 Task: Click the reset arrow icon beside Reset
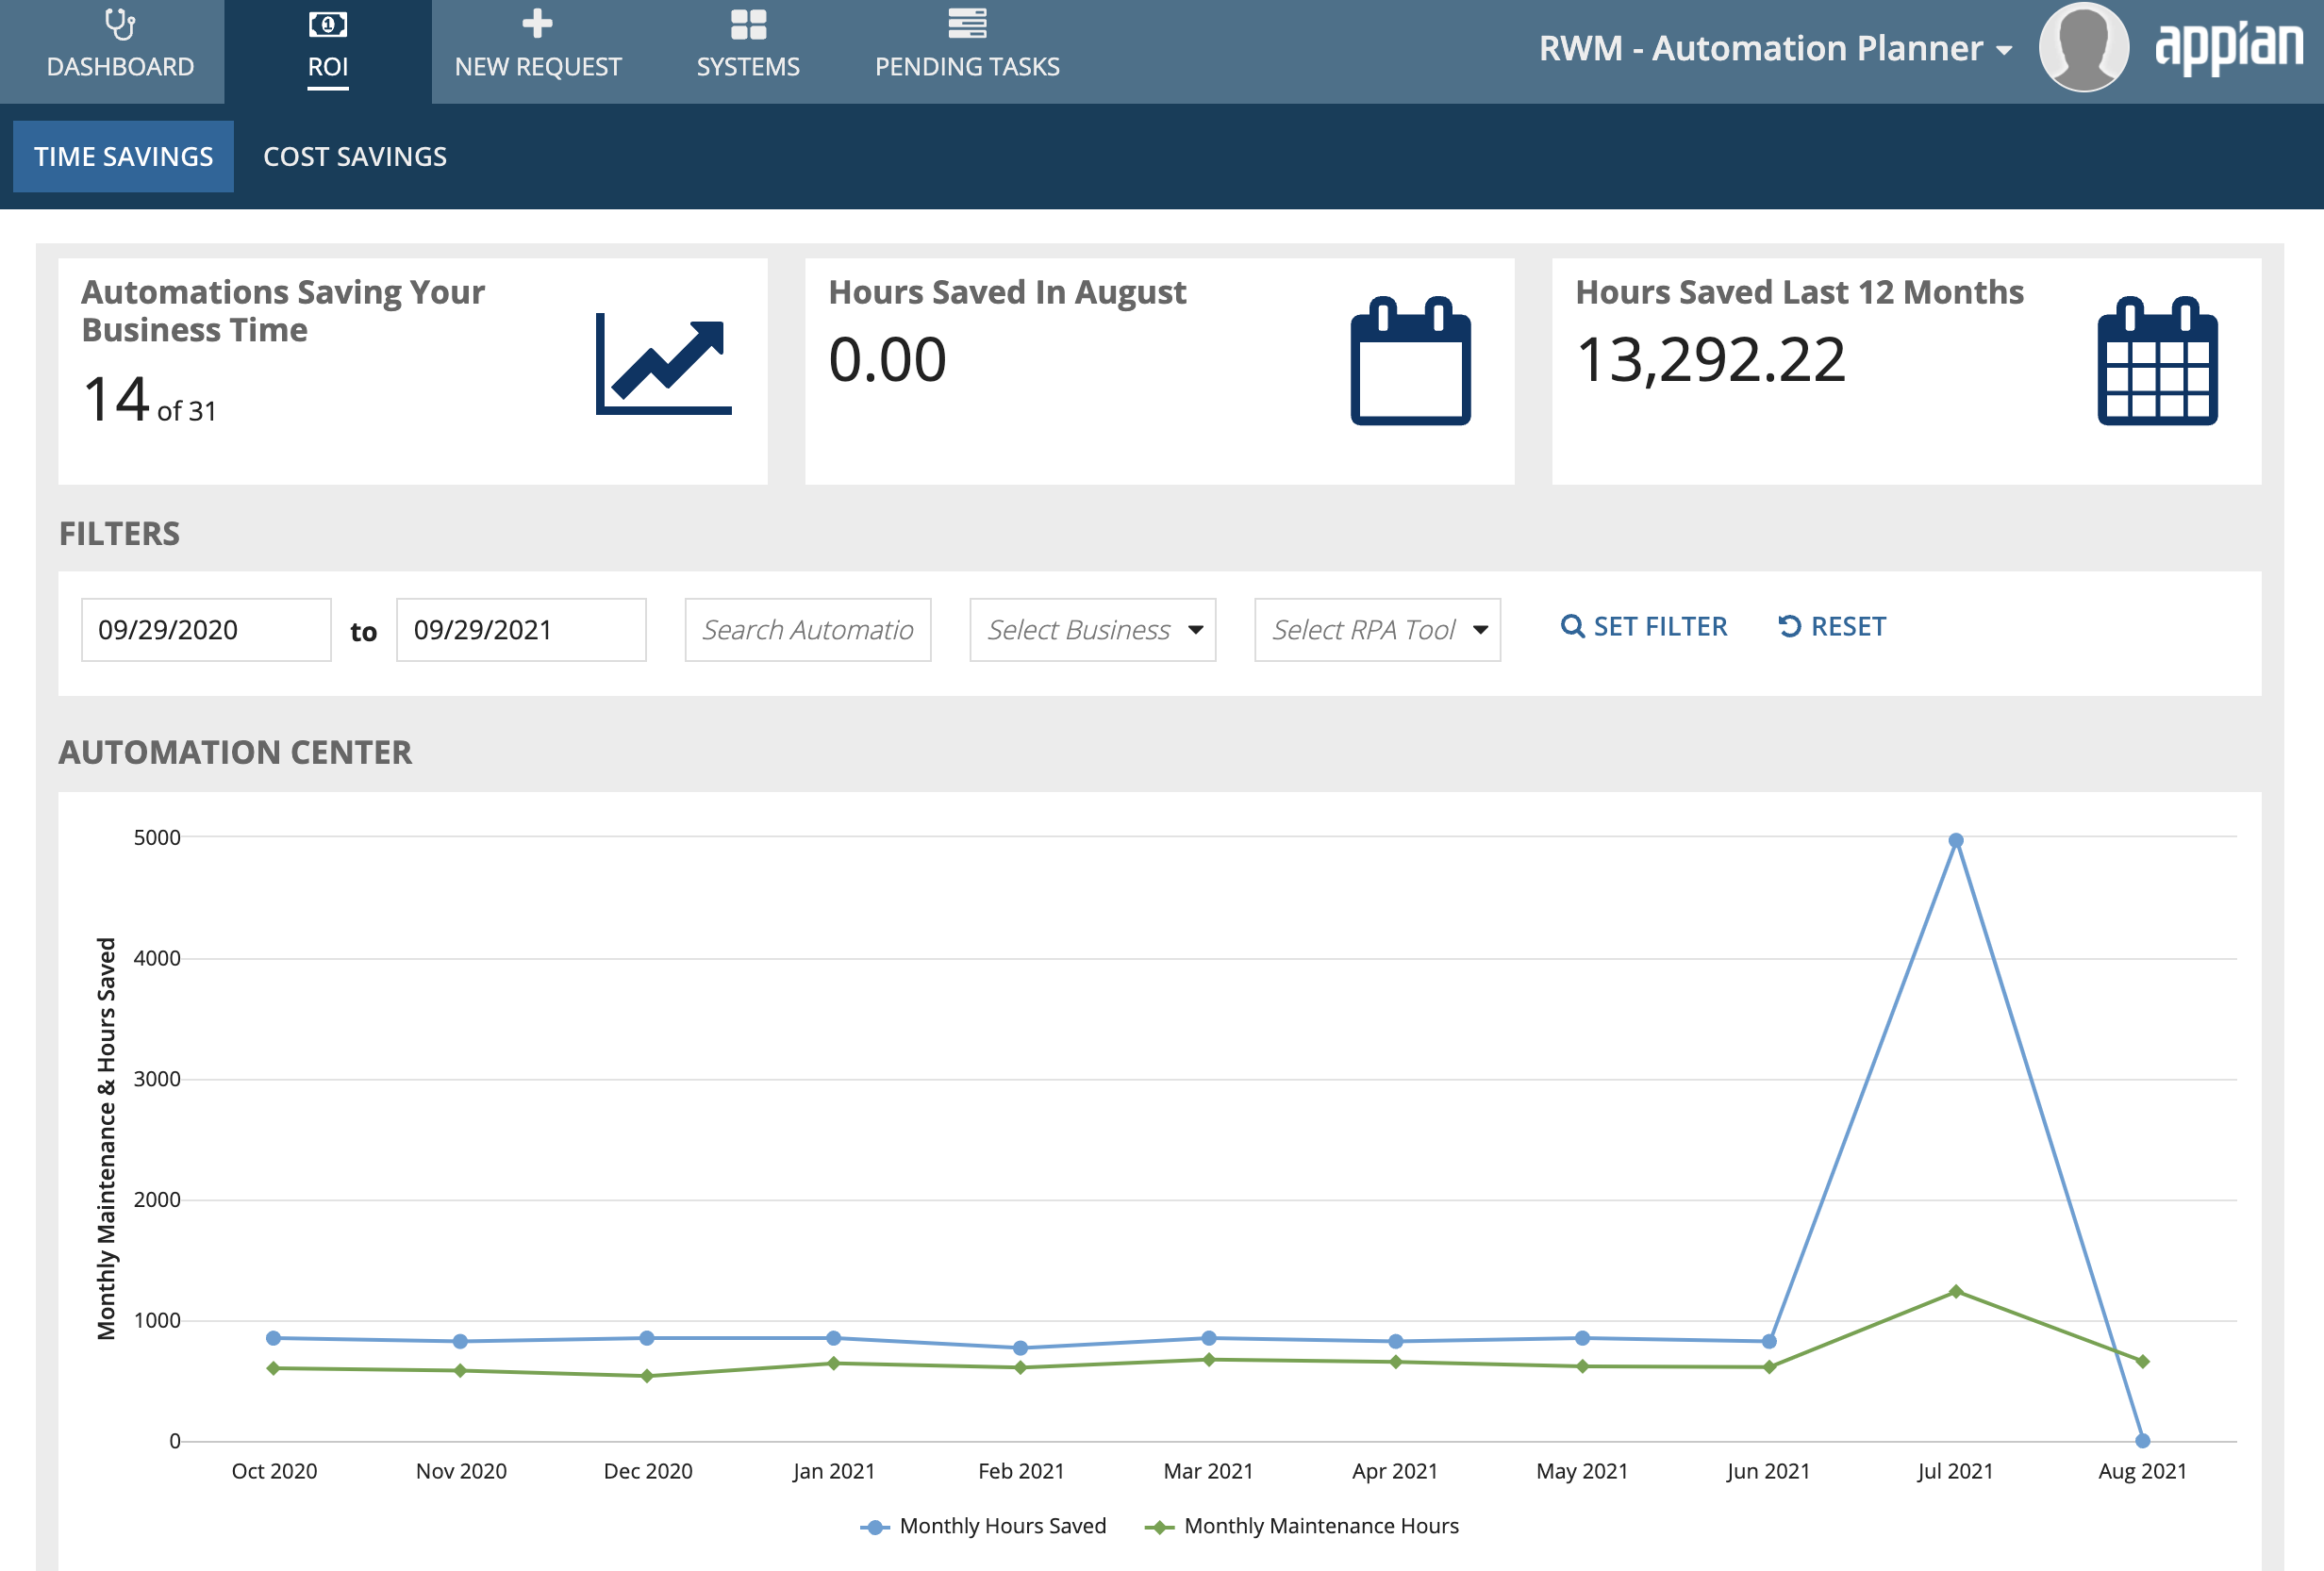pos(1789,626)
